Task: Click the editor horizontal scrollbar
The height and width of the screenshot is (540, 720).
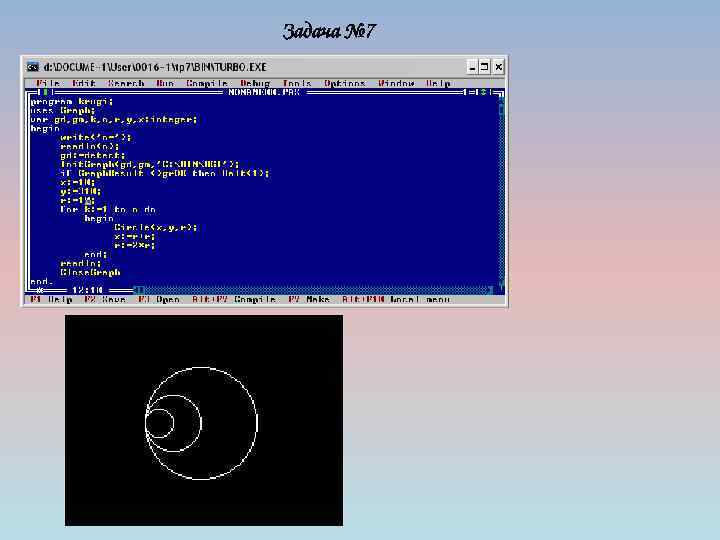Action: point(314,290)
